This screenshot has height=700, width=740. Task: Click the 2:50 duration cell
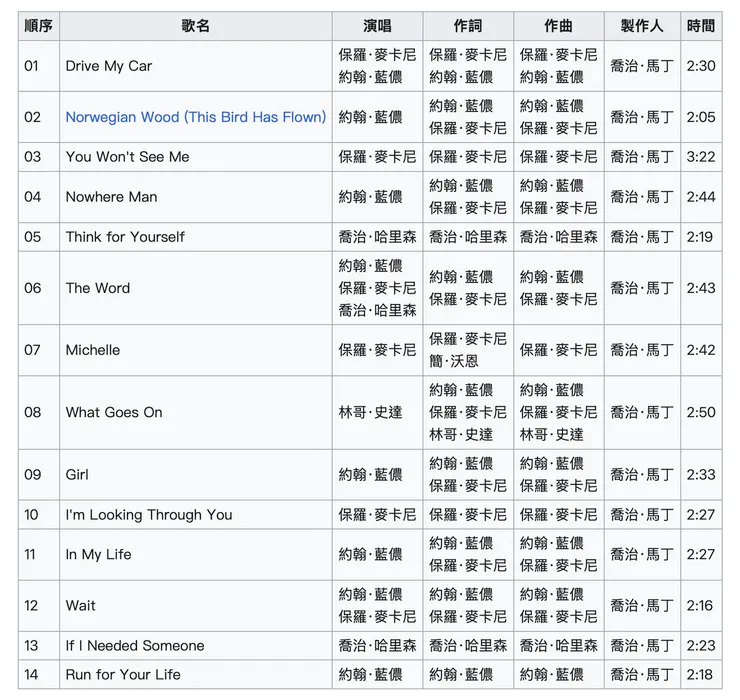[x=701, y=413]
